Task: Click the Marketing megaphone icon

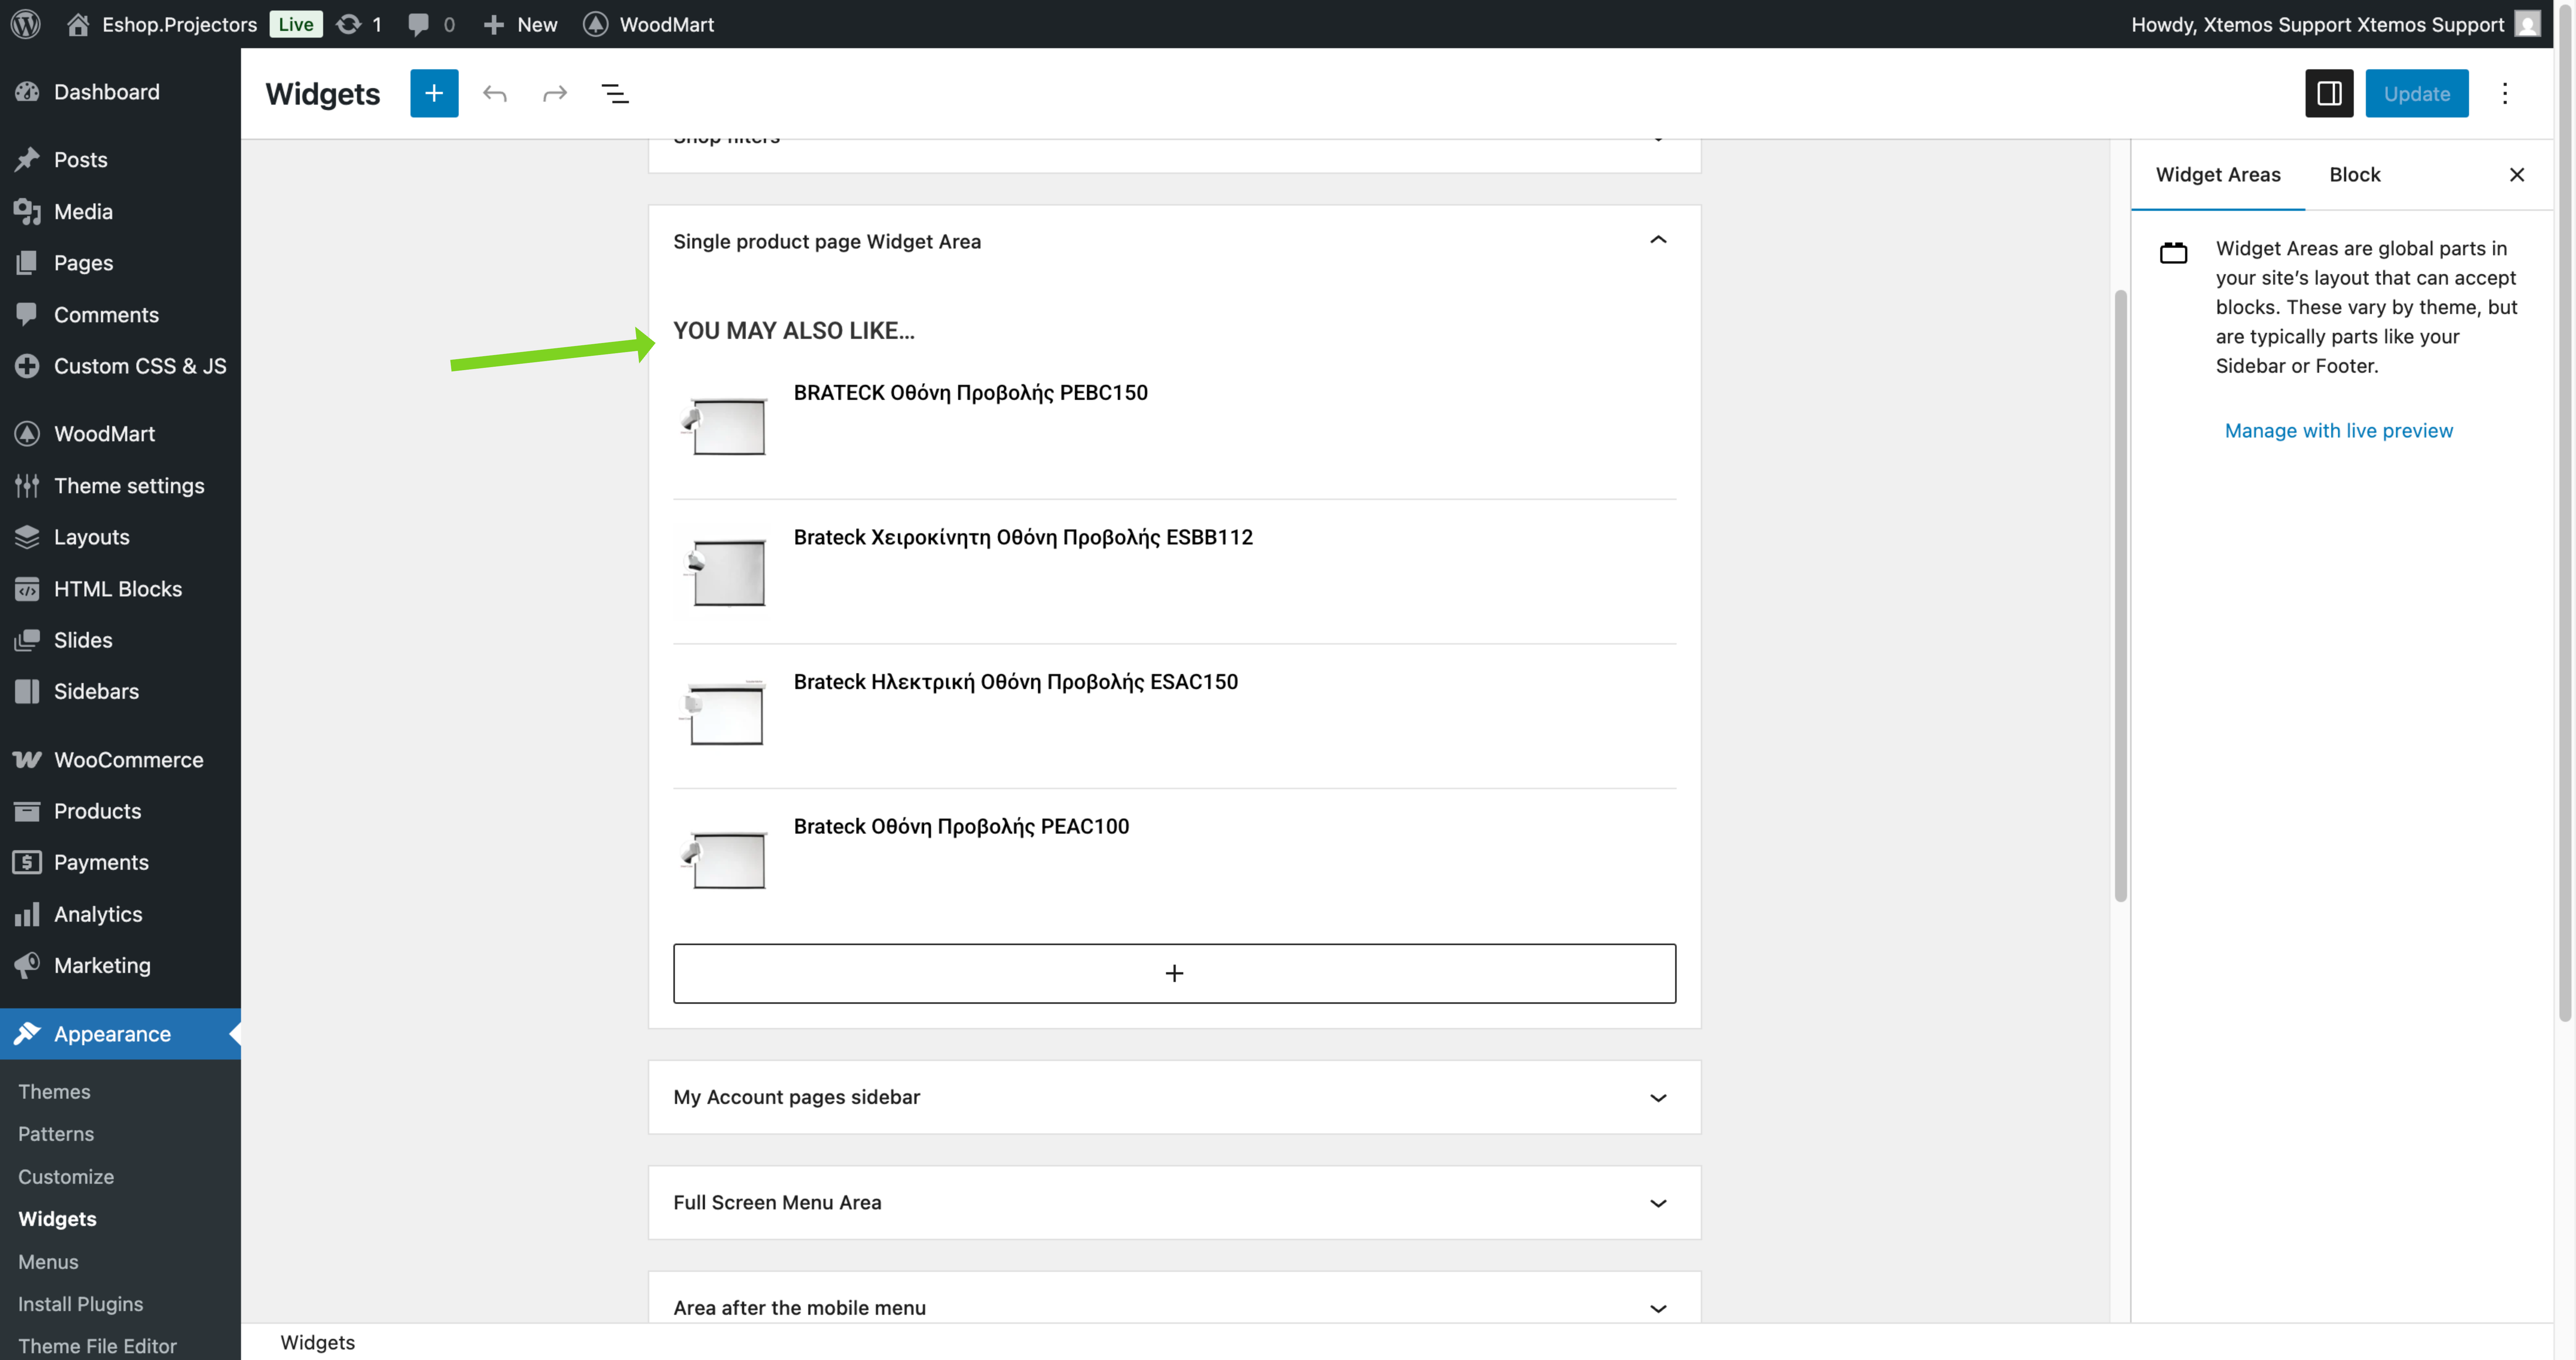Action: (27, 965)
